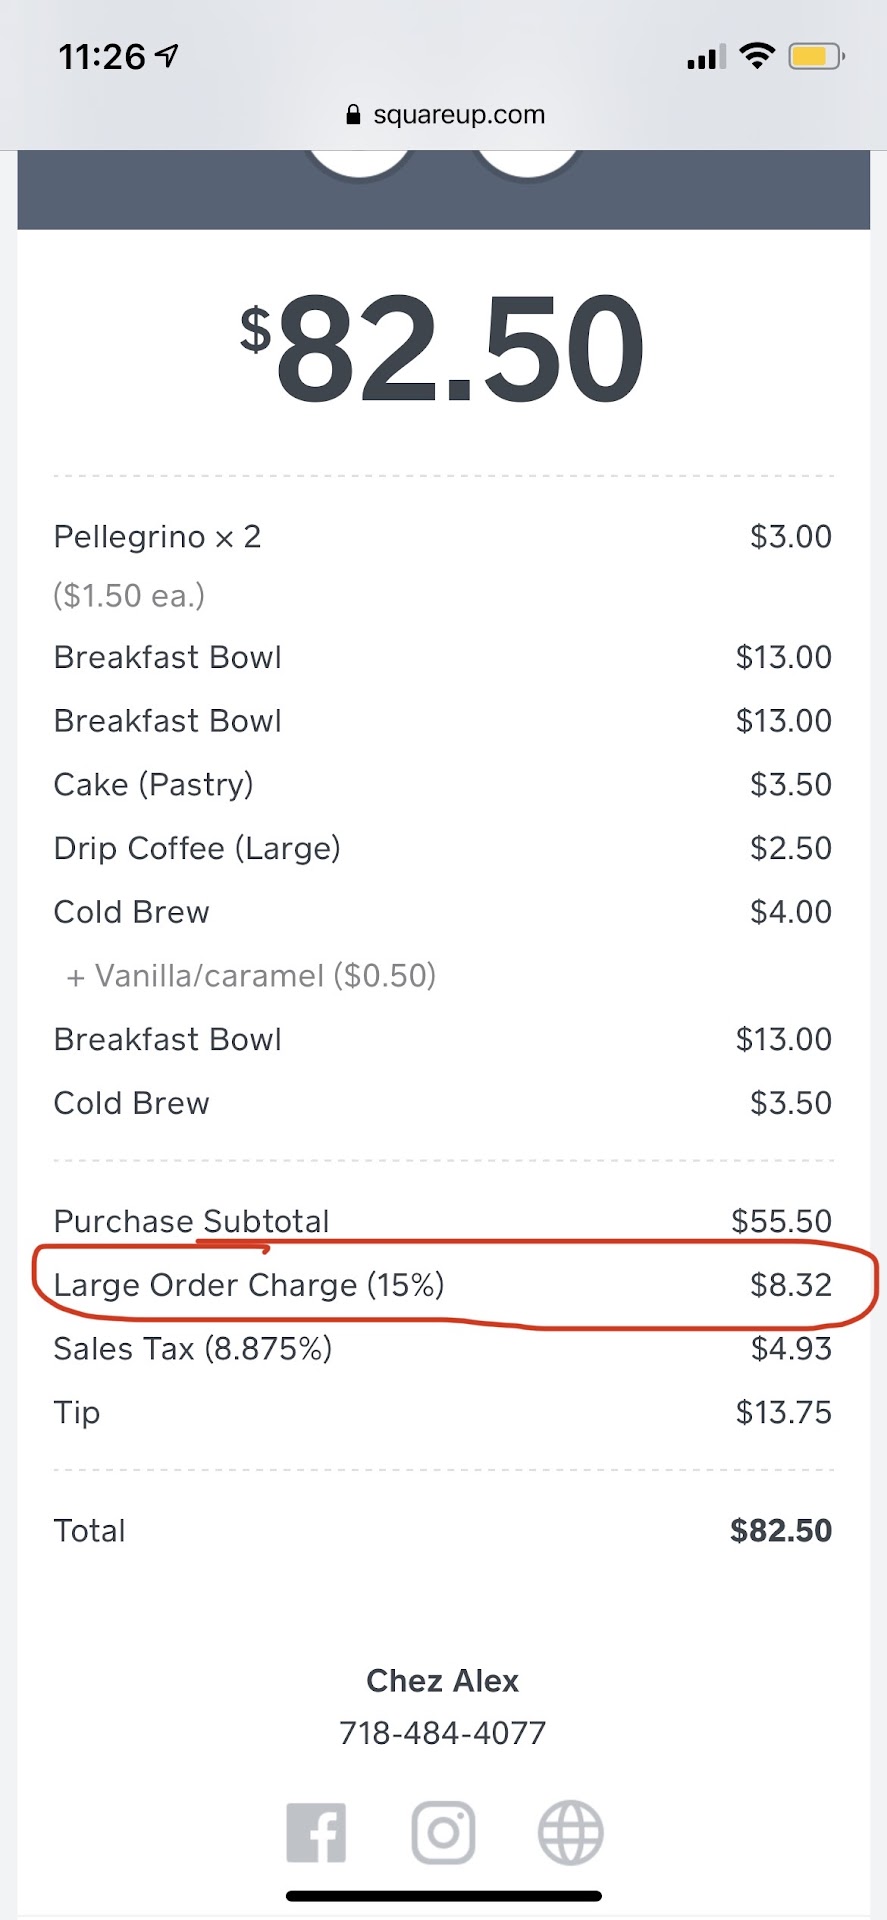Tap the 11:26 clock in status bar
Image resolution: width=887 pixels, height=1920 pixels.
tap(102, 57)
